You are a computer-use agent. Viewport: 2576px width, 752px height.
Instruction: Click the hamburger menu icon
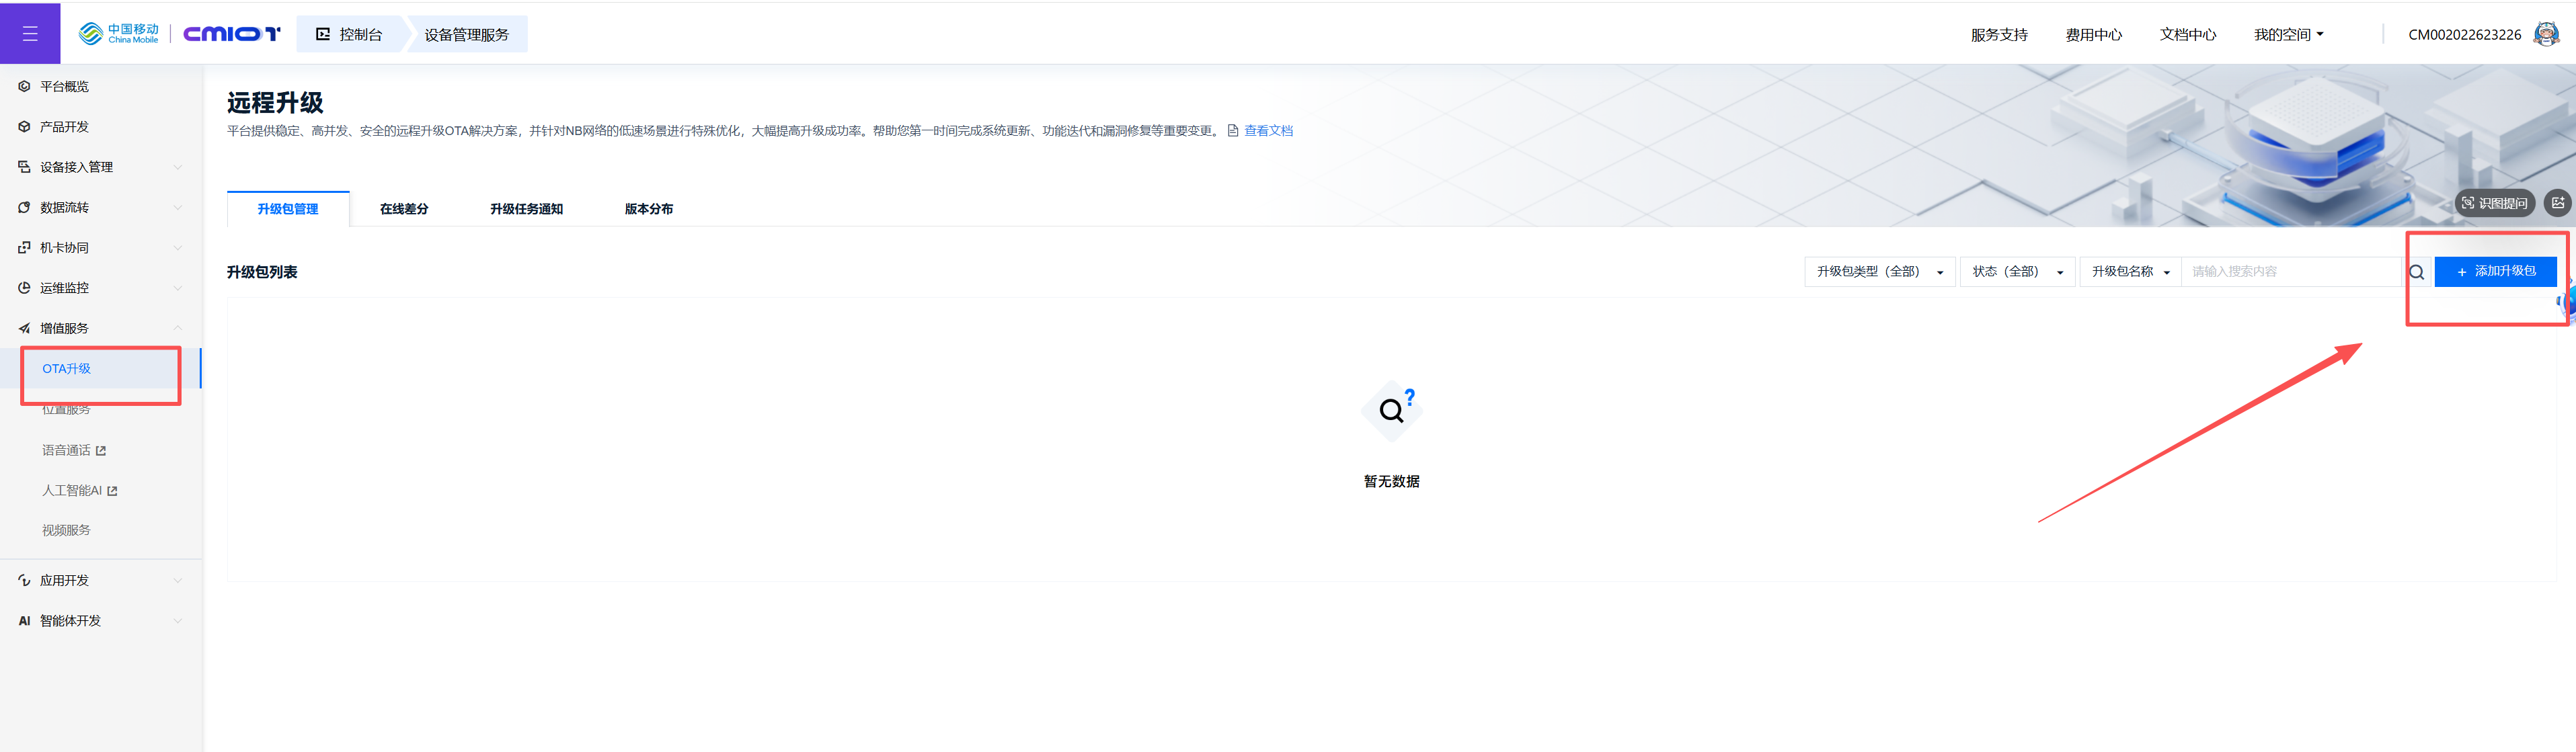[x=30, y=33]
